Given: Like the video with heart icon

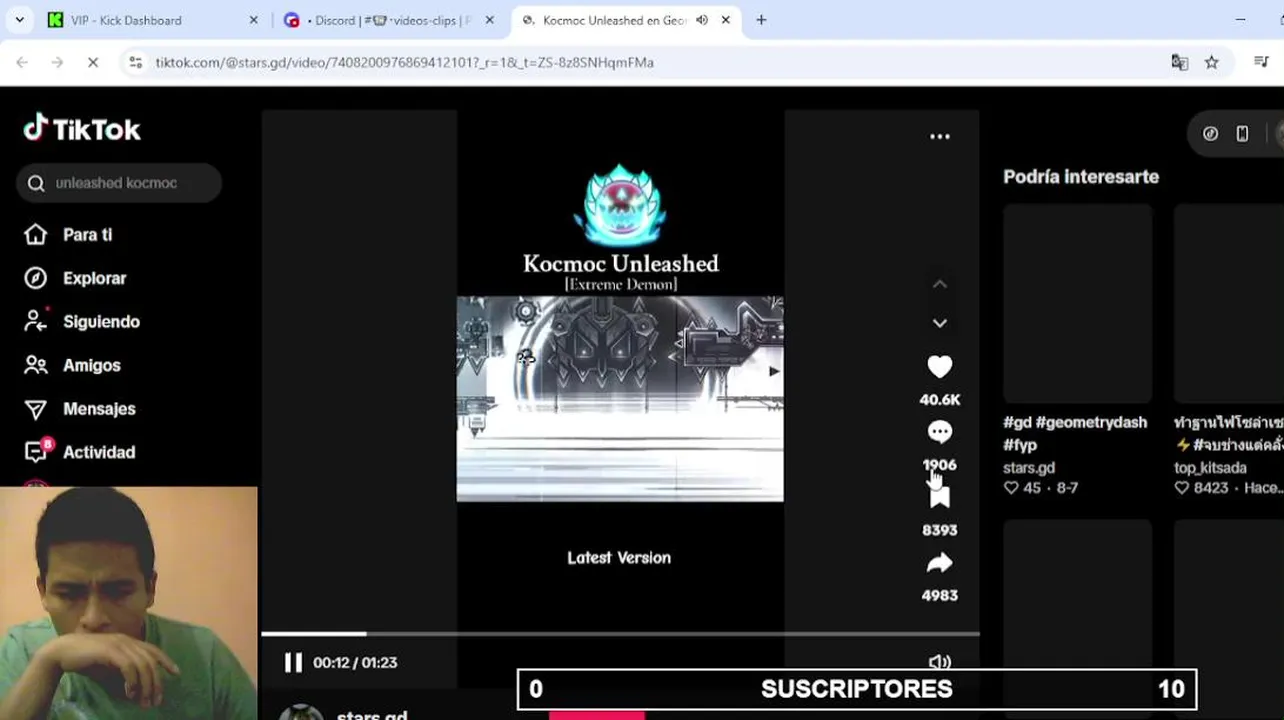Looking at the screenshot, I should [940, 367].
